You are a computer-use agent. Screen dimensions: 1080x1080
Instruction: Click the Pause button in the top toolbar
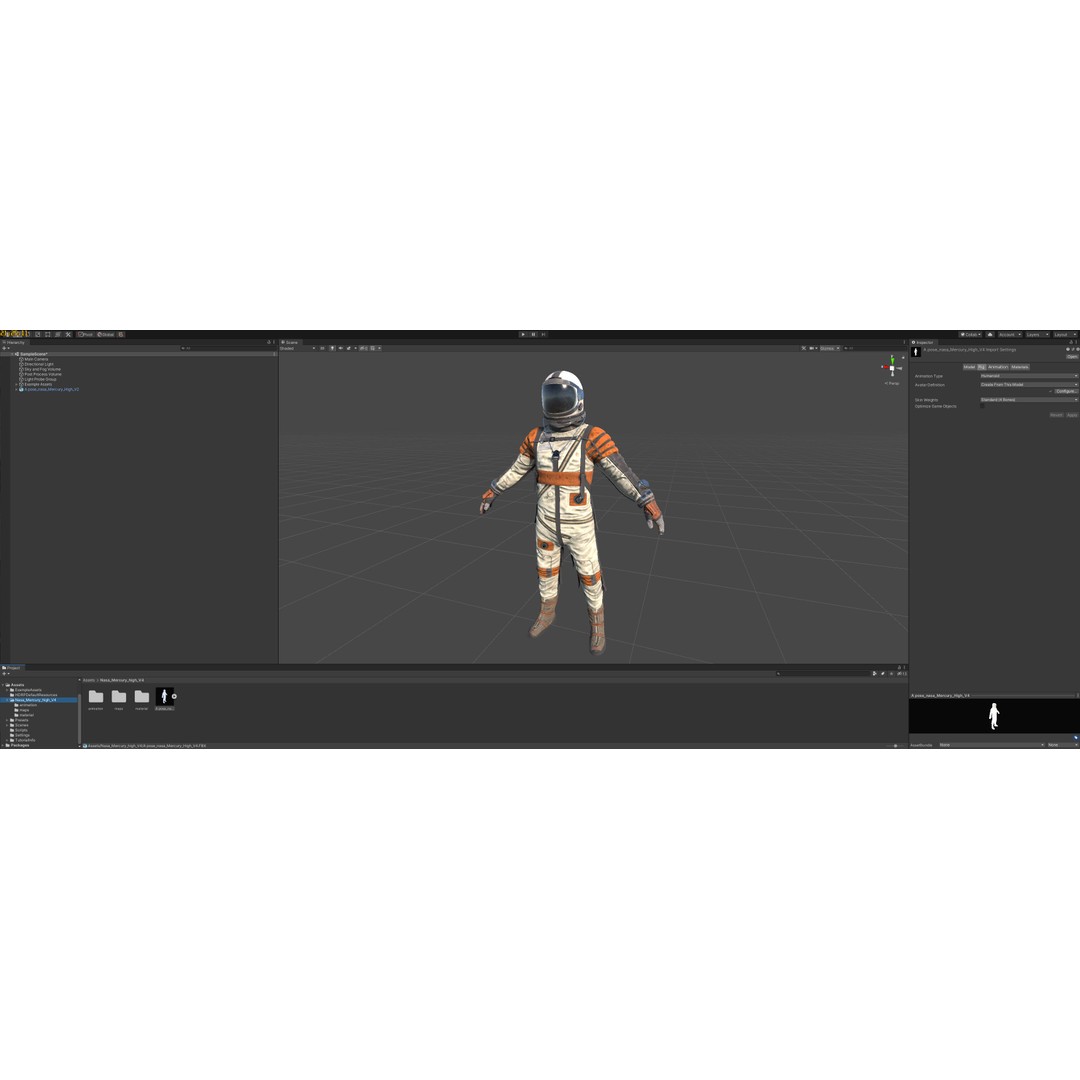[533, 334]
